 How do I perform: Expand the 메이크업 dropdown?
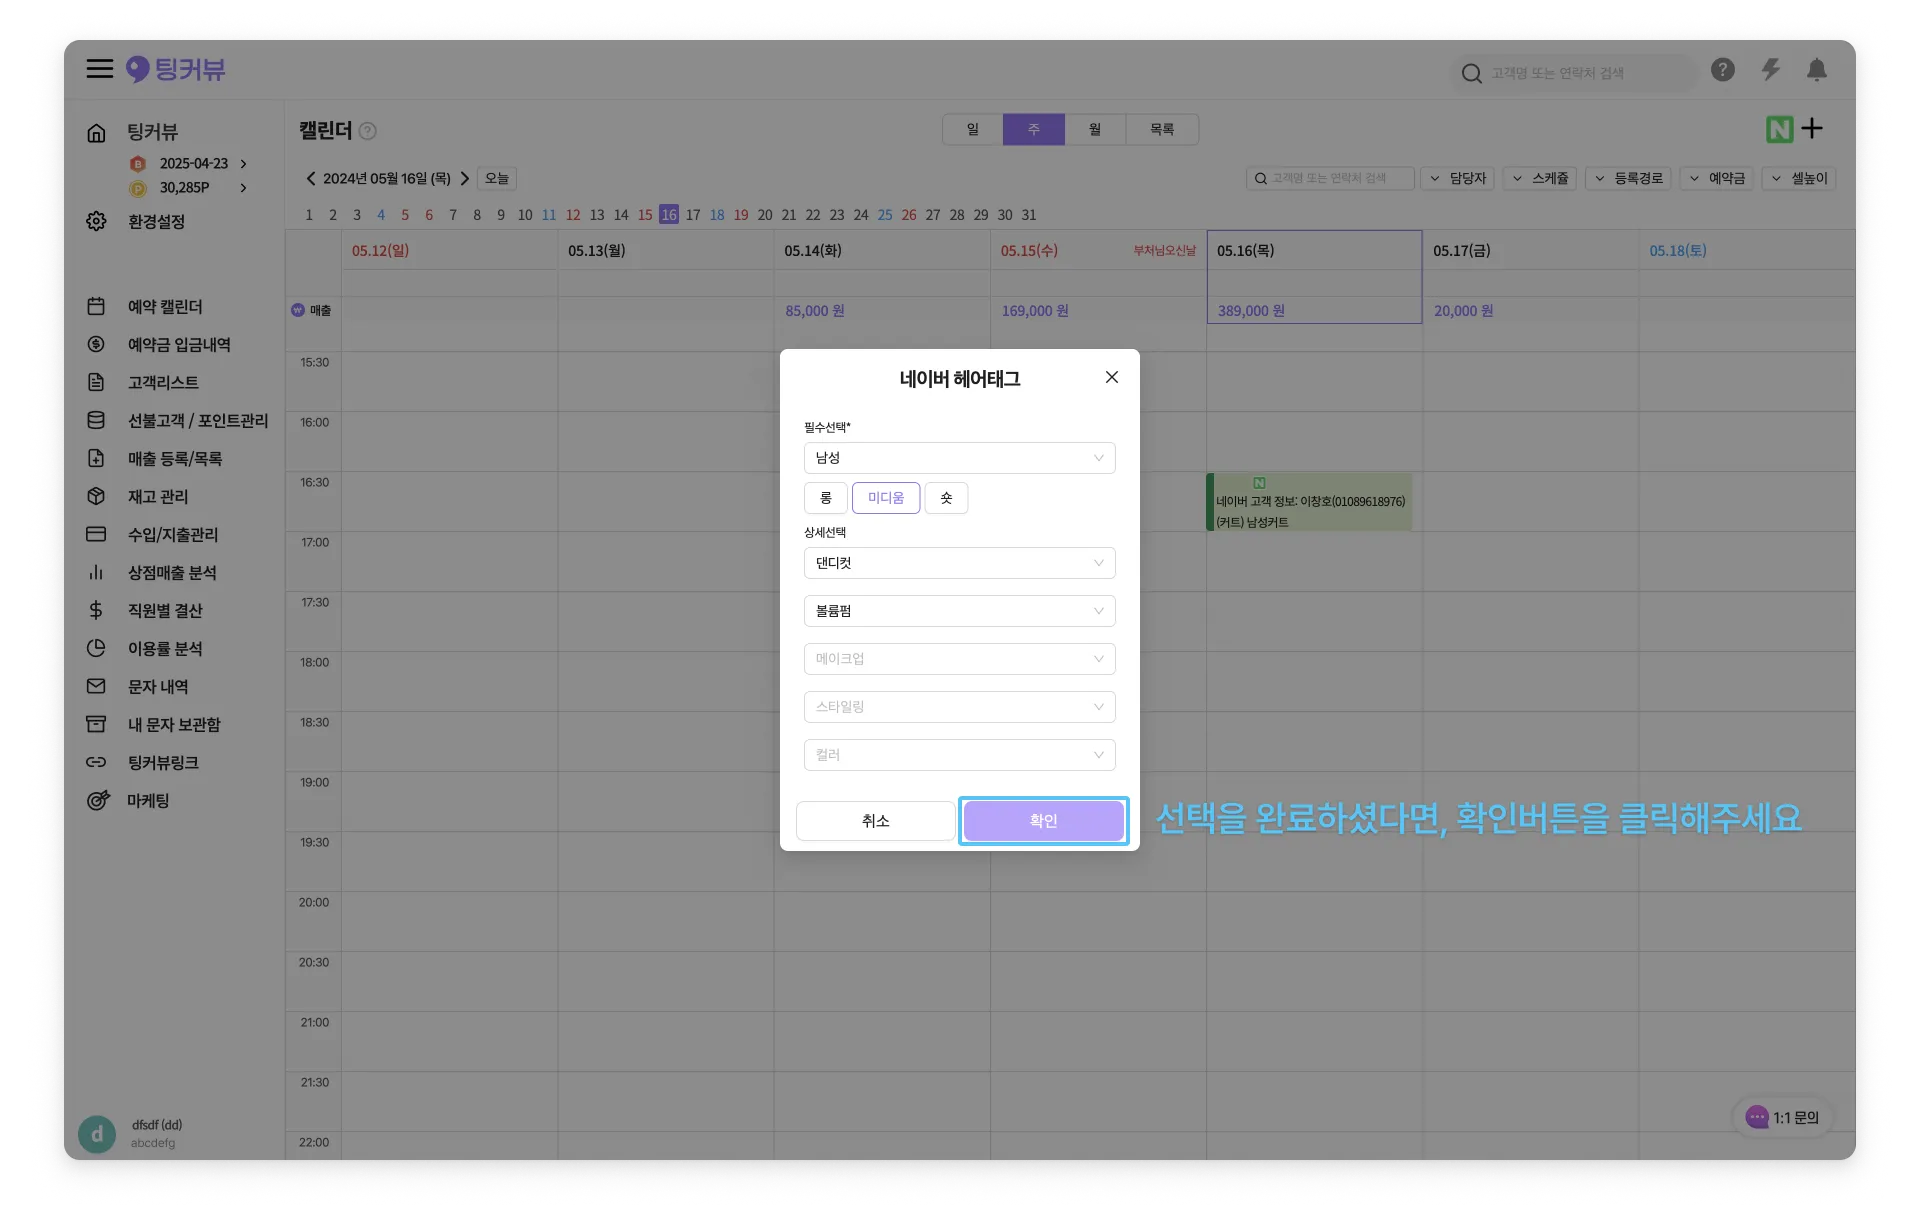pyautogui.click(x=959, y=659)
